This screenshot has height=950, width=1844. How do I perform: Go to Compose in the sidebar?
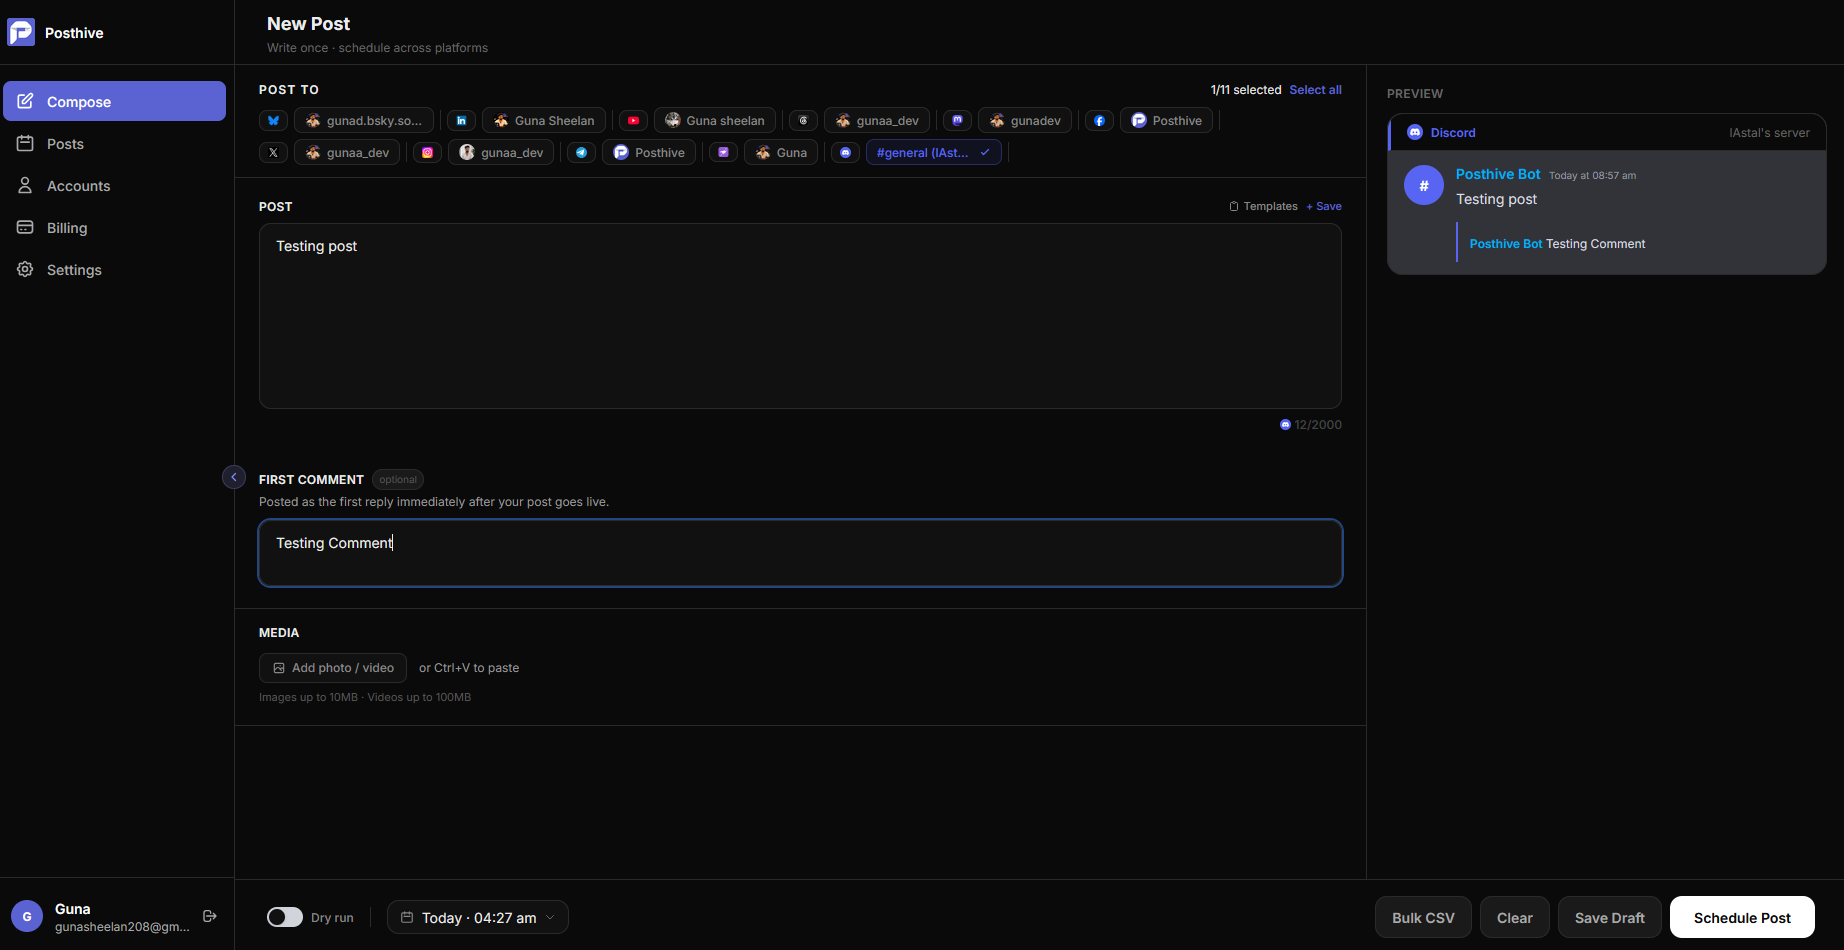pyautogui.click(x=114, y=101)
